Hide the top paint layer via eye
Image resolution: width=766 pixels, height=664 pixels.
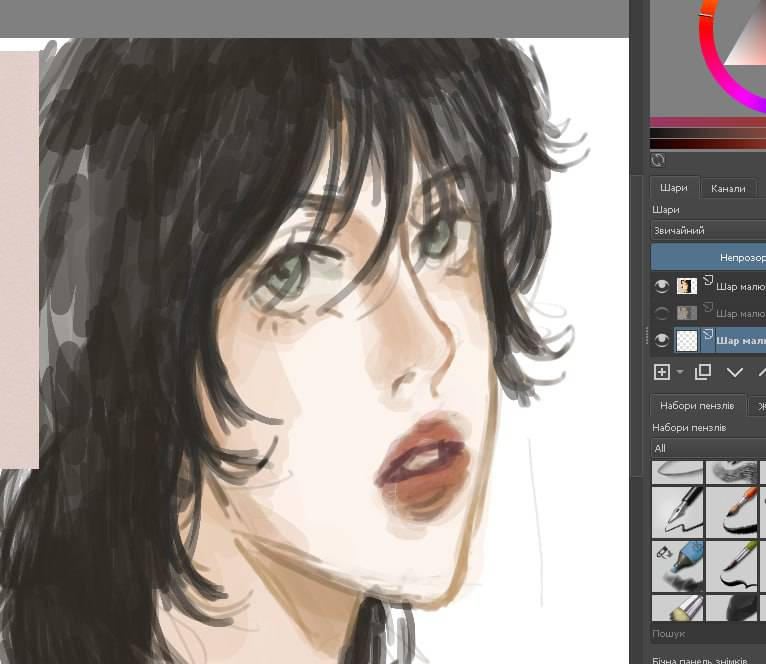[x=661, y=286]
